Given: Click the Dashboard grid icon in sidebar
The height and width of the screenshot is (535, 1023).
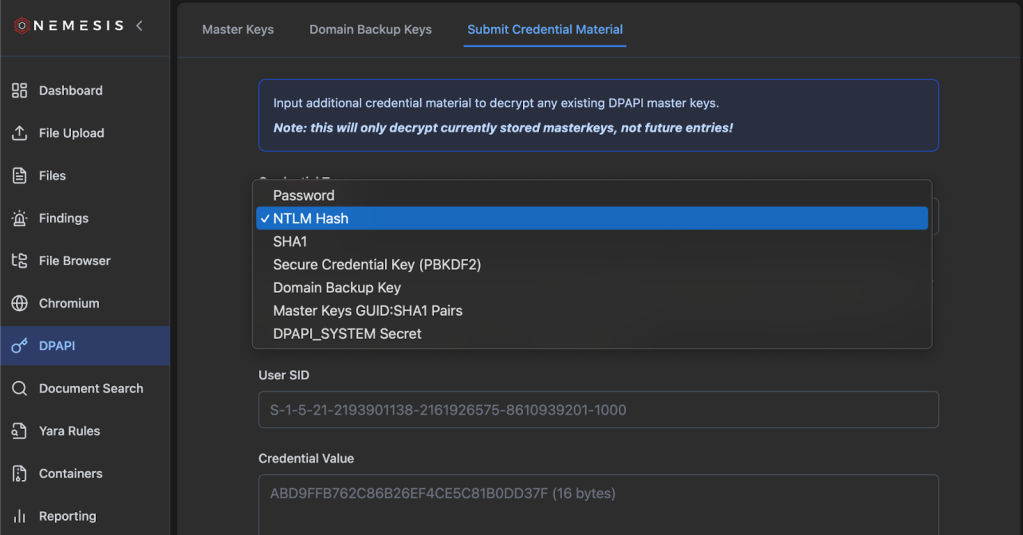Looking at the screenshot, I should [x=19, y=91].
